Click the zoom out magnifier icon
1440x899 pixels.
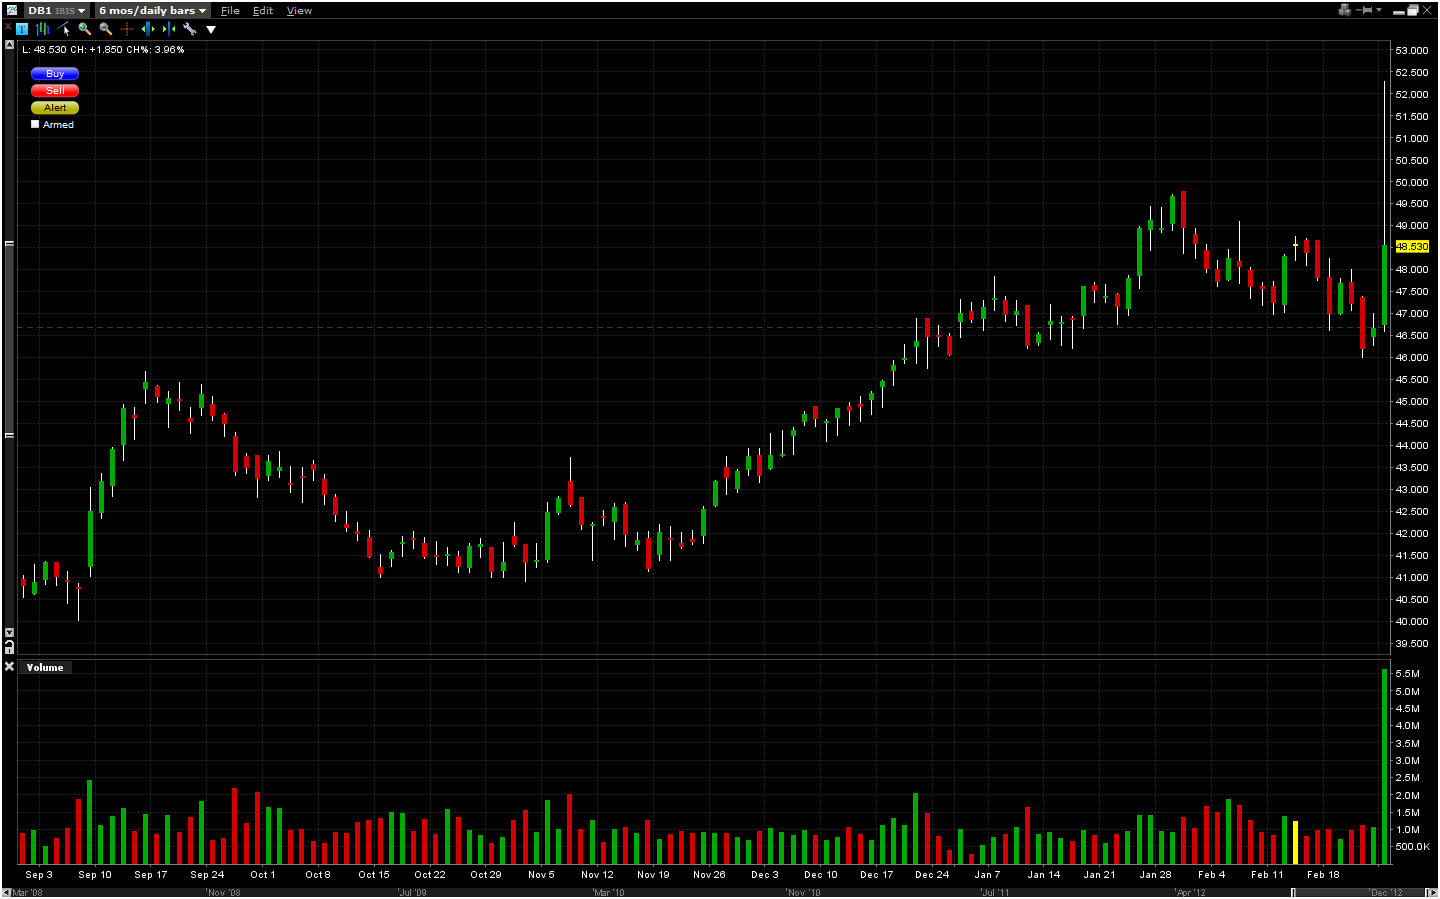point(106,29)
